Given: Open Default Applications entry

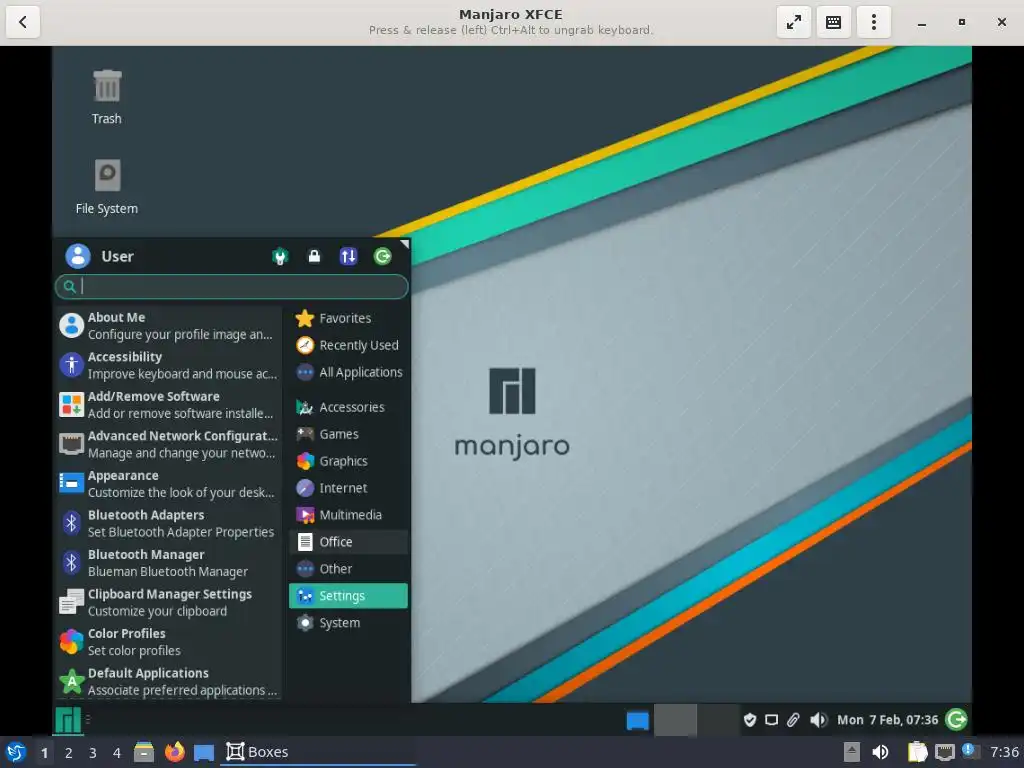Looking at the screenshot, I should tap(168, 681).
